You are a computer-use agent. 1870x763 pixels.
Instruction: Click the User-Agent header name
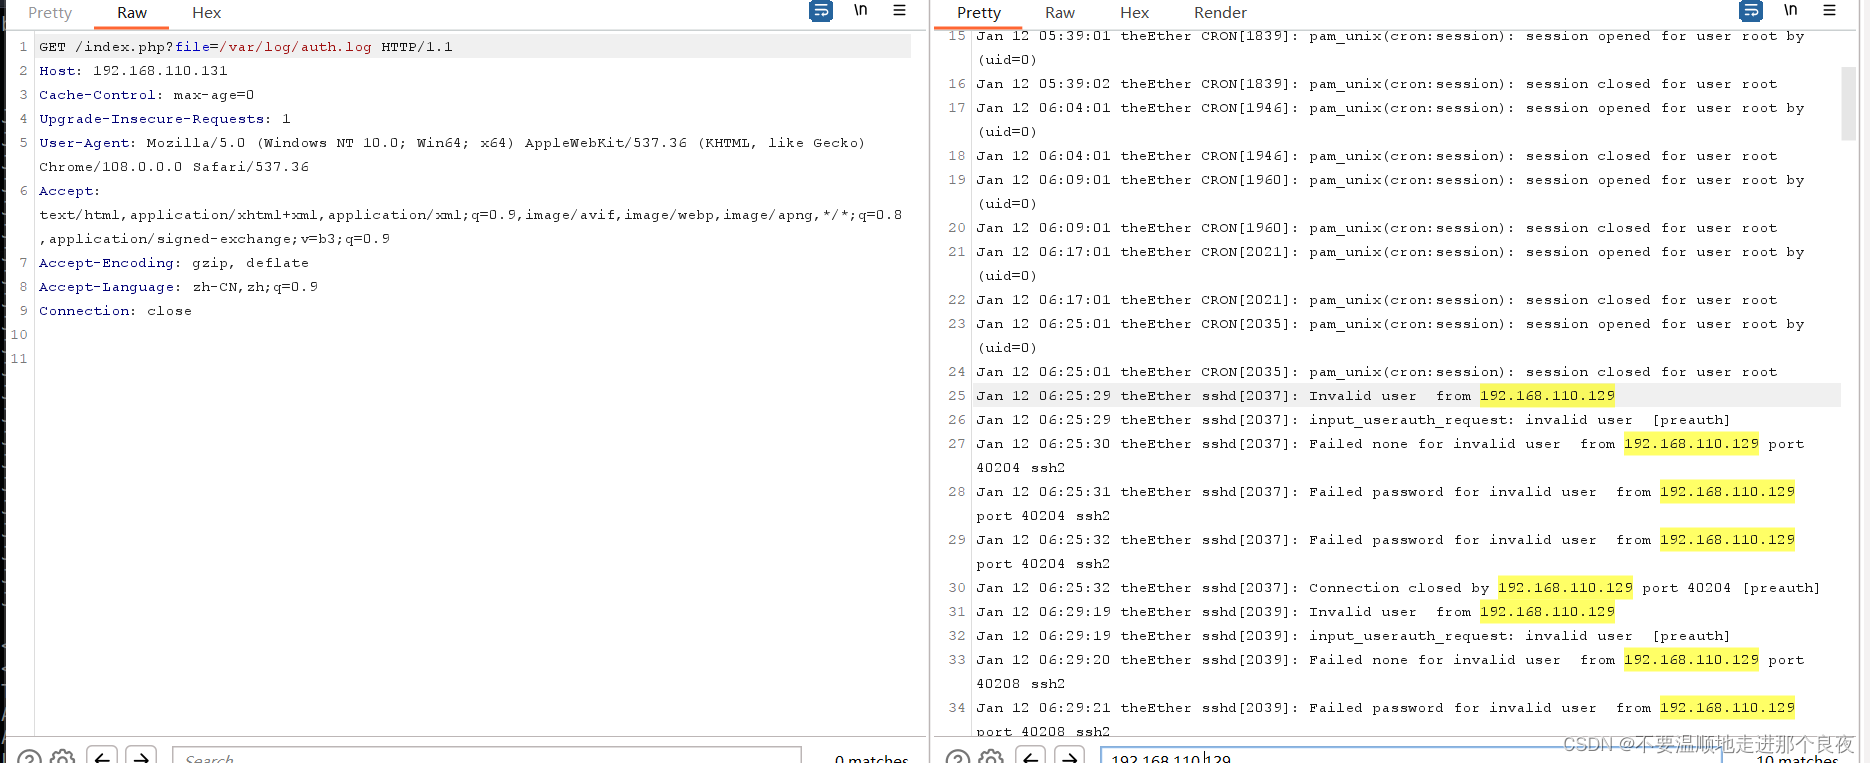(87, 143)
